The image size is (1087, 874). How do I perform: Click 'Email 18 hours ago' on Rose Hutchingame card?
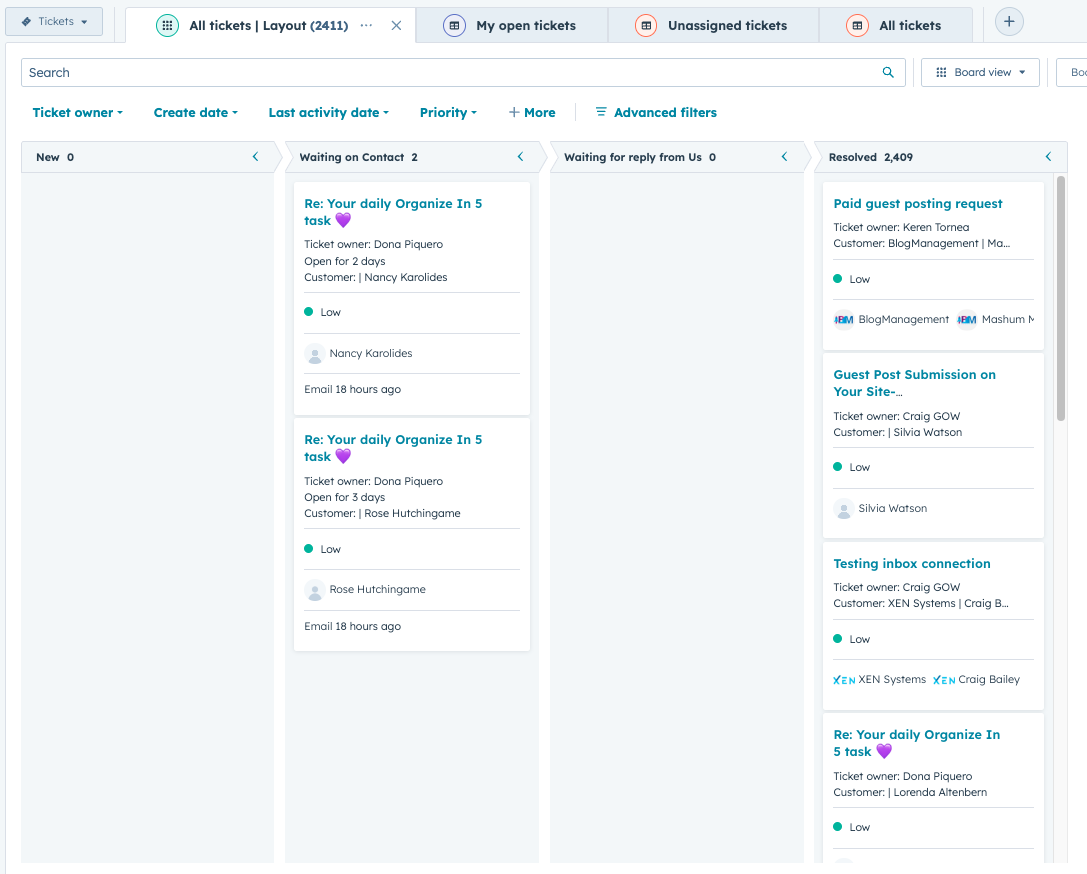pyautogui.click(x=352, y=627)
